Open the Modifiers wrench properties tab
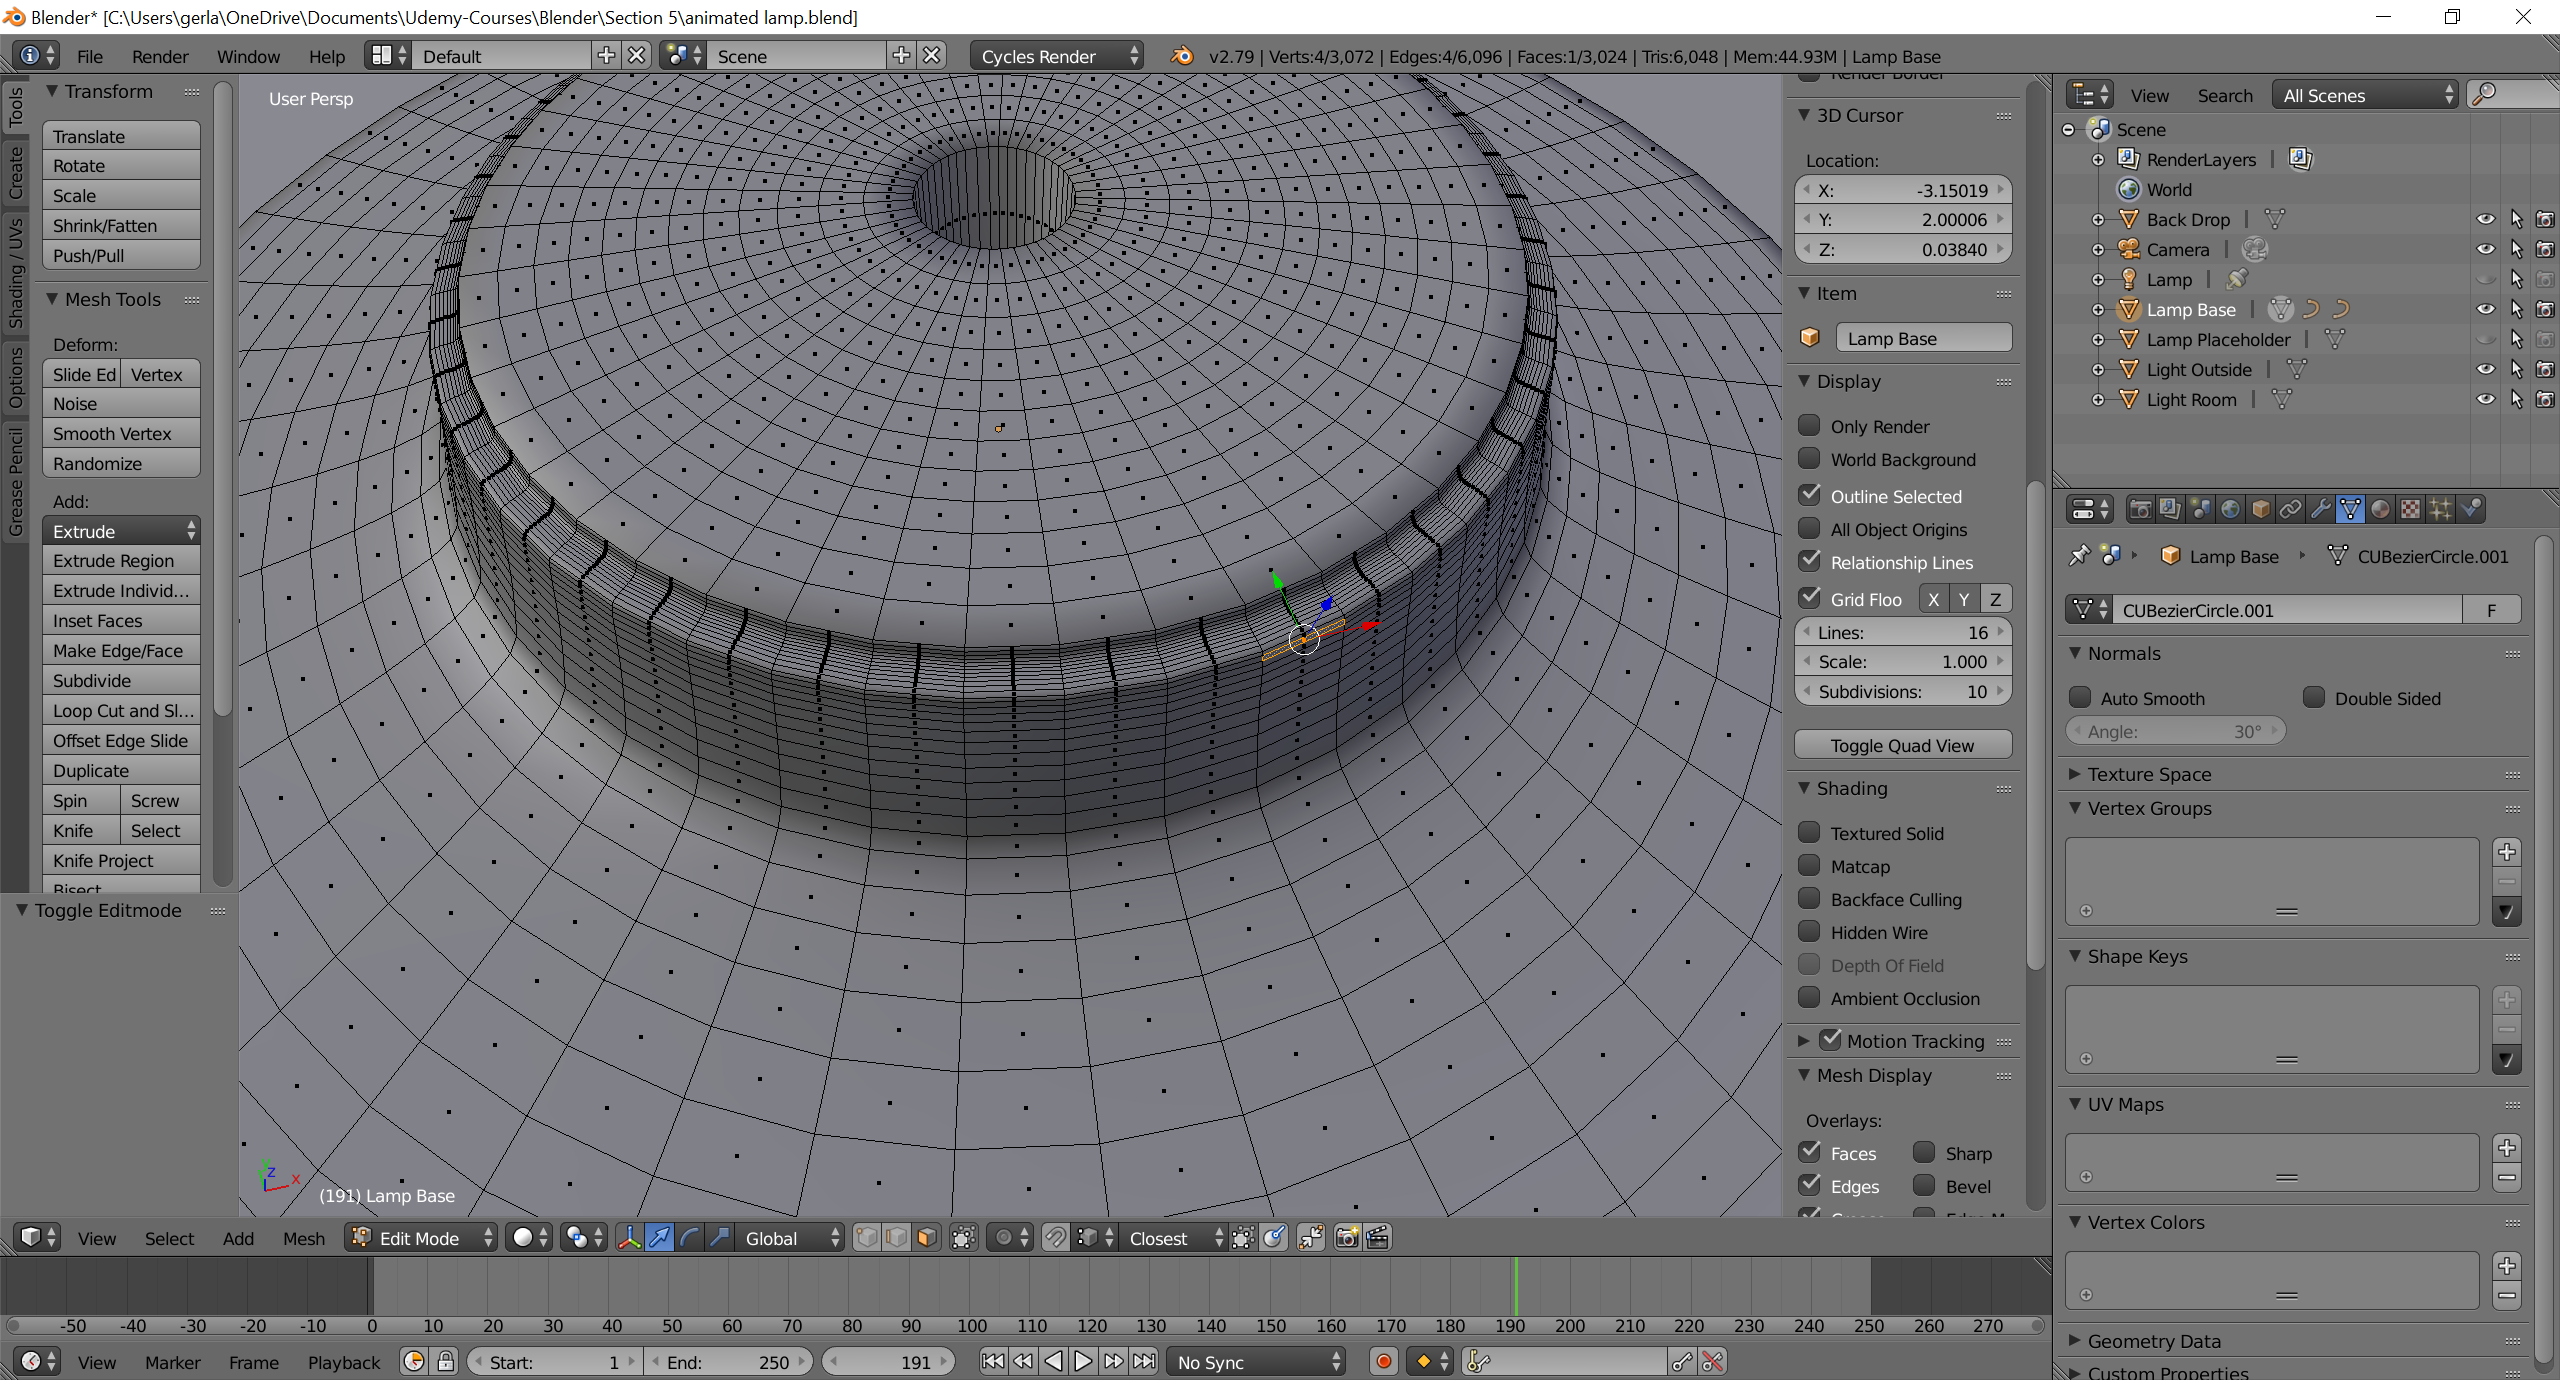Viewport: 2560px width, 1380px height. (x=2320, y=509)
